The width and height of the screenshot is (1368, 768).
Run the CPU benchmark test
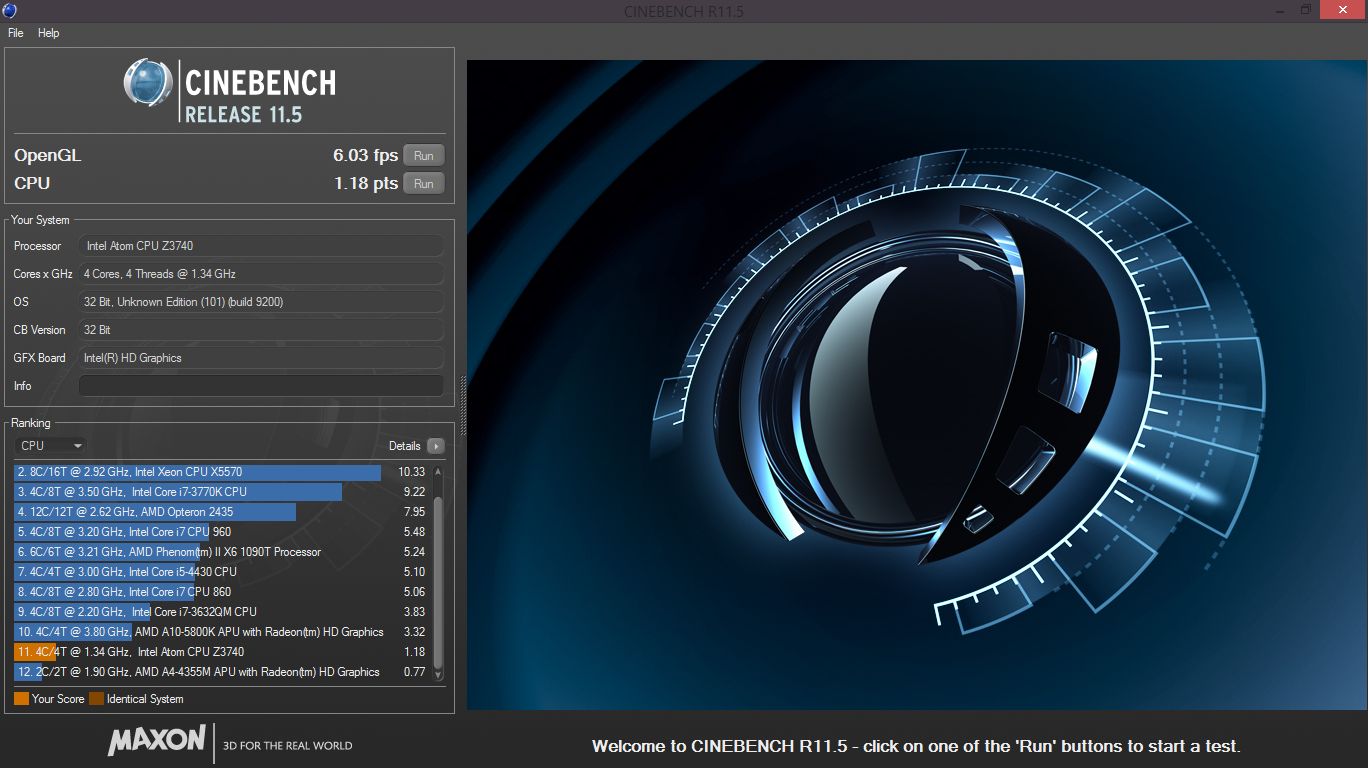click(423, 183)
